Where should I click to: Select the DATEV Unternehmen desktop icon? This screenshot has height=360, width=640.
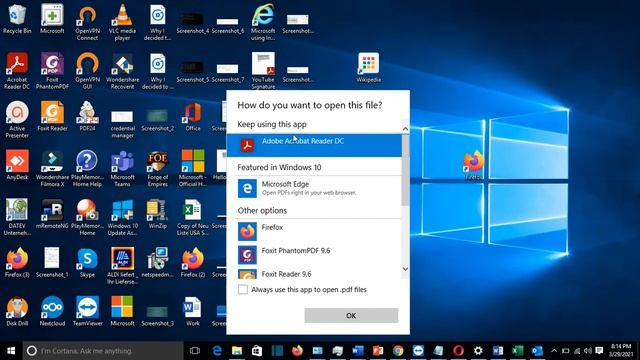[x=17, y=217]
